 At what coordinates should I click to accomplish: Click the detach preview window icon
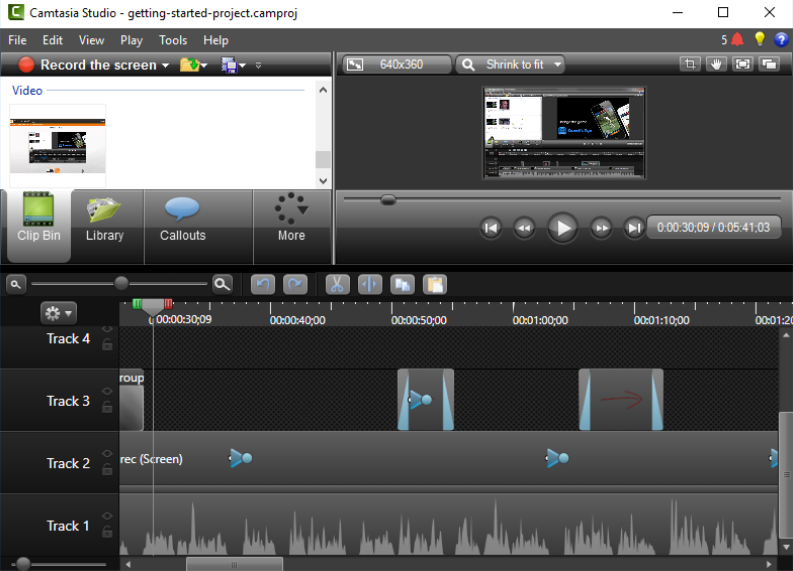[x=769, y=64]
